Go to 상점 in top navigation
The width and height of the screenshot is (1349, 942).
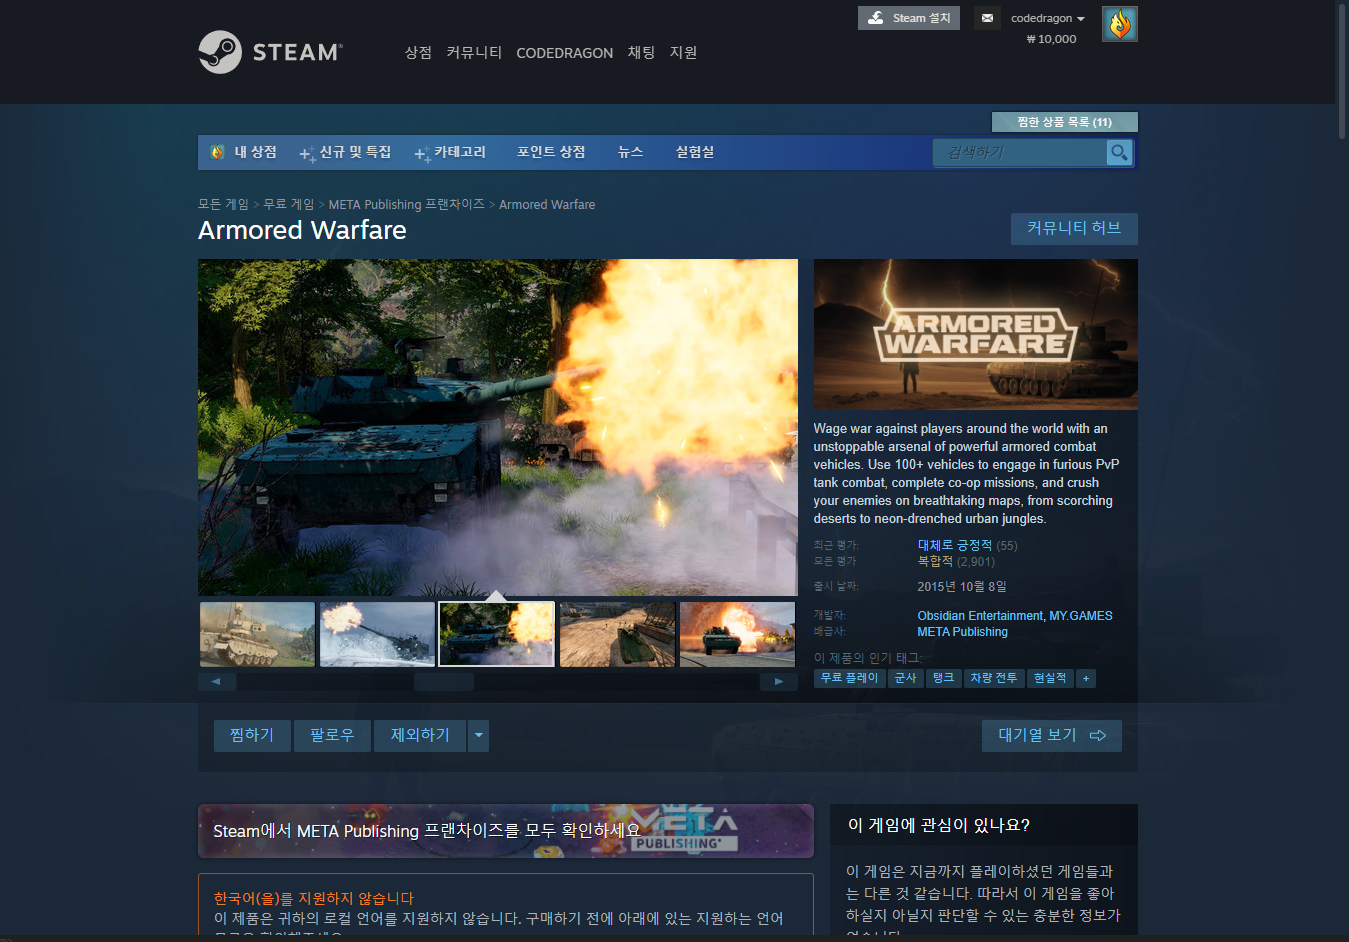[418, 52]
